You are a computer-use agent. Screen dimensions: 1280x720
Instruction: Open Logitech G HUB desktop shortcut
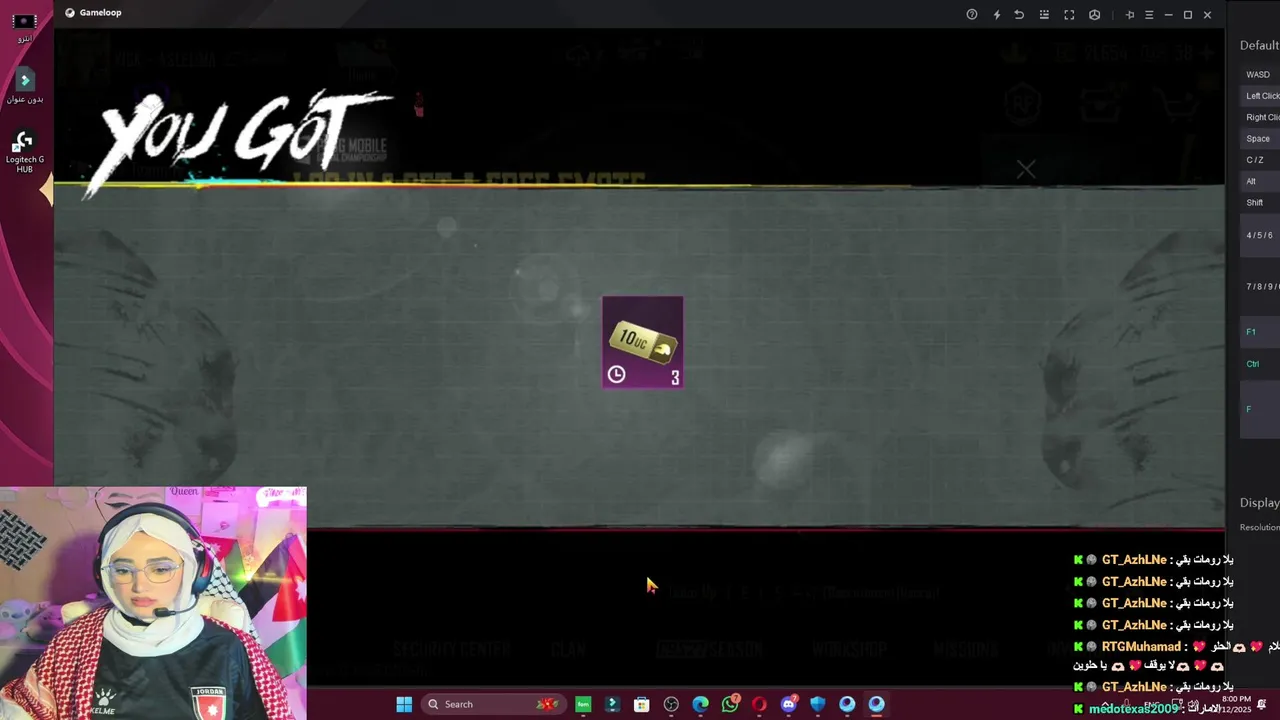(x=25, y=151)
